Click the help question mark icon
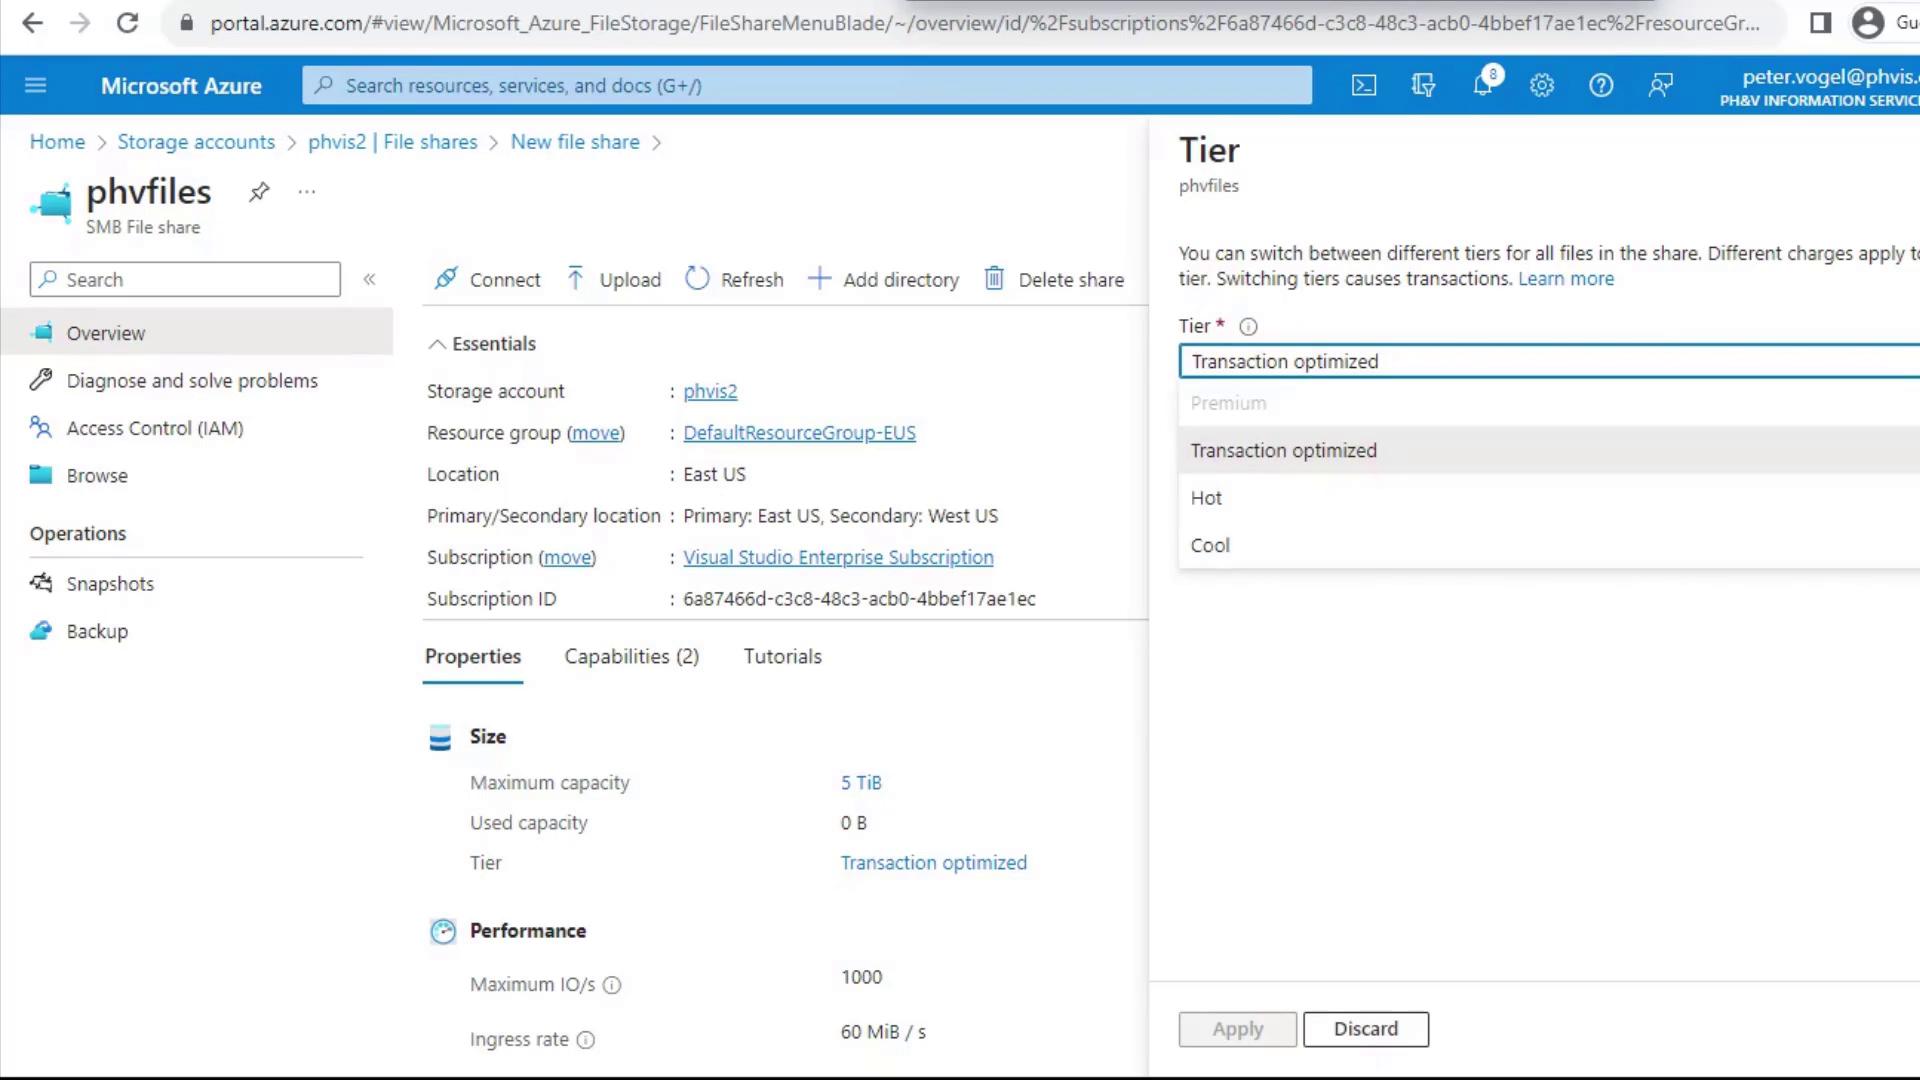This screenshot has height=1080, width=1920. pyautogui.click(x=1601, y=86)
